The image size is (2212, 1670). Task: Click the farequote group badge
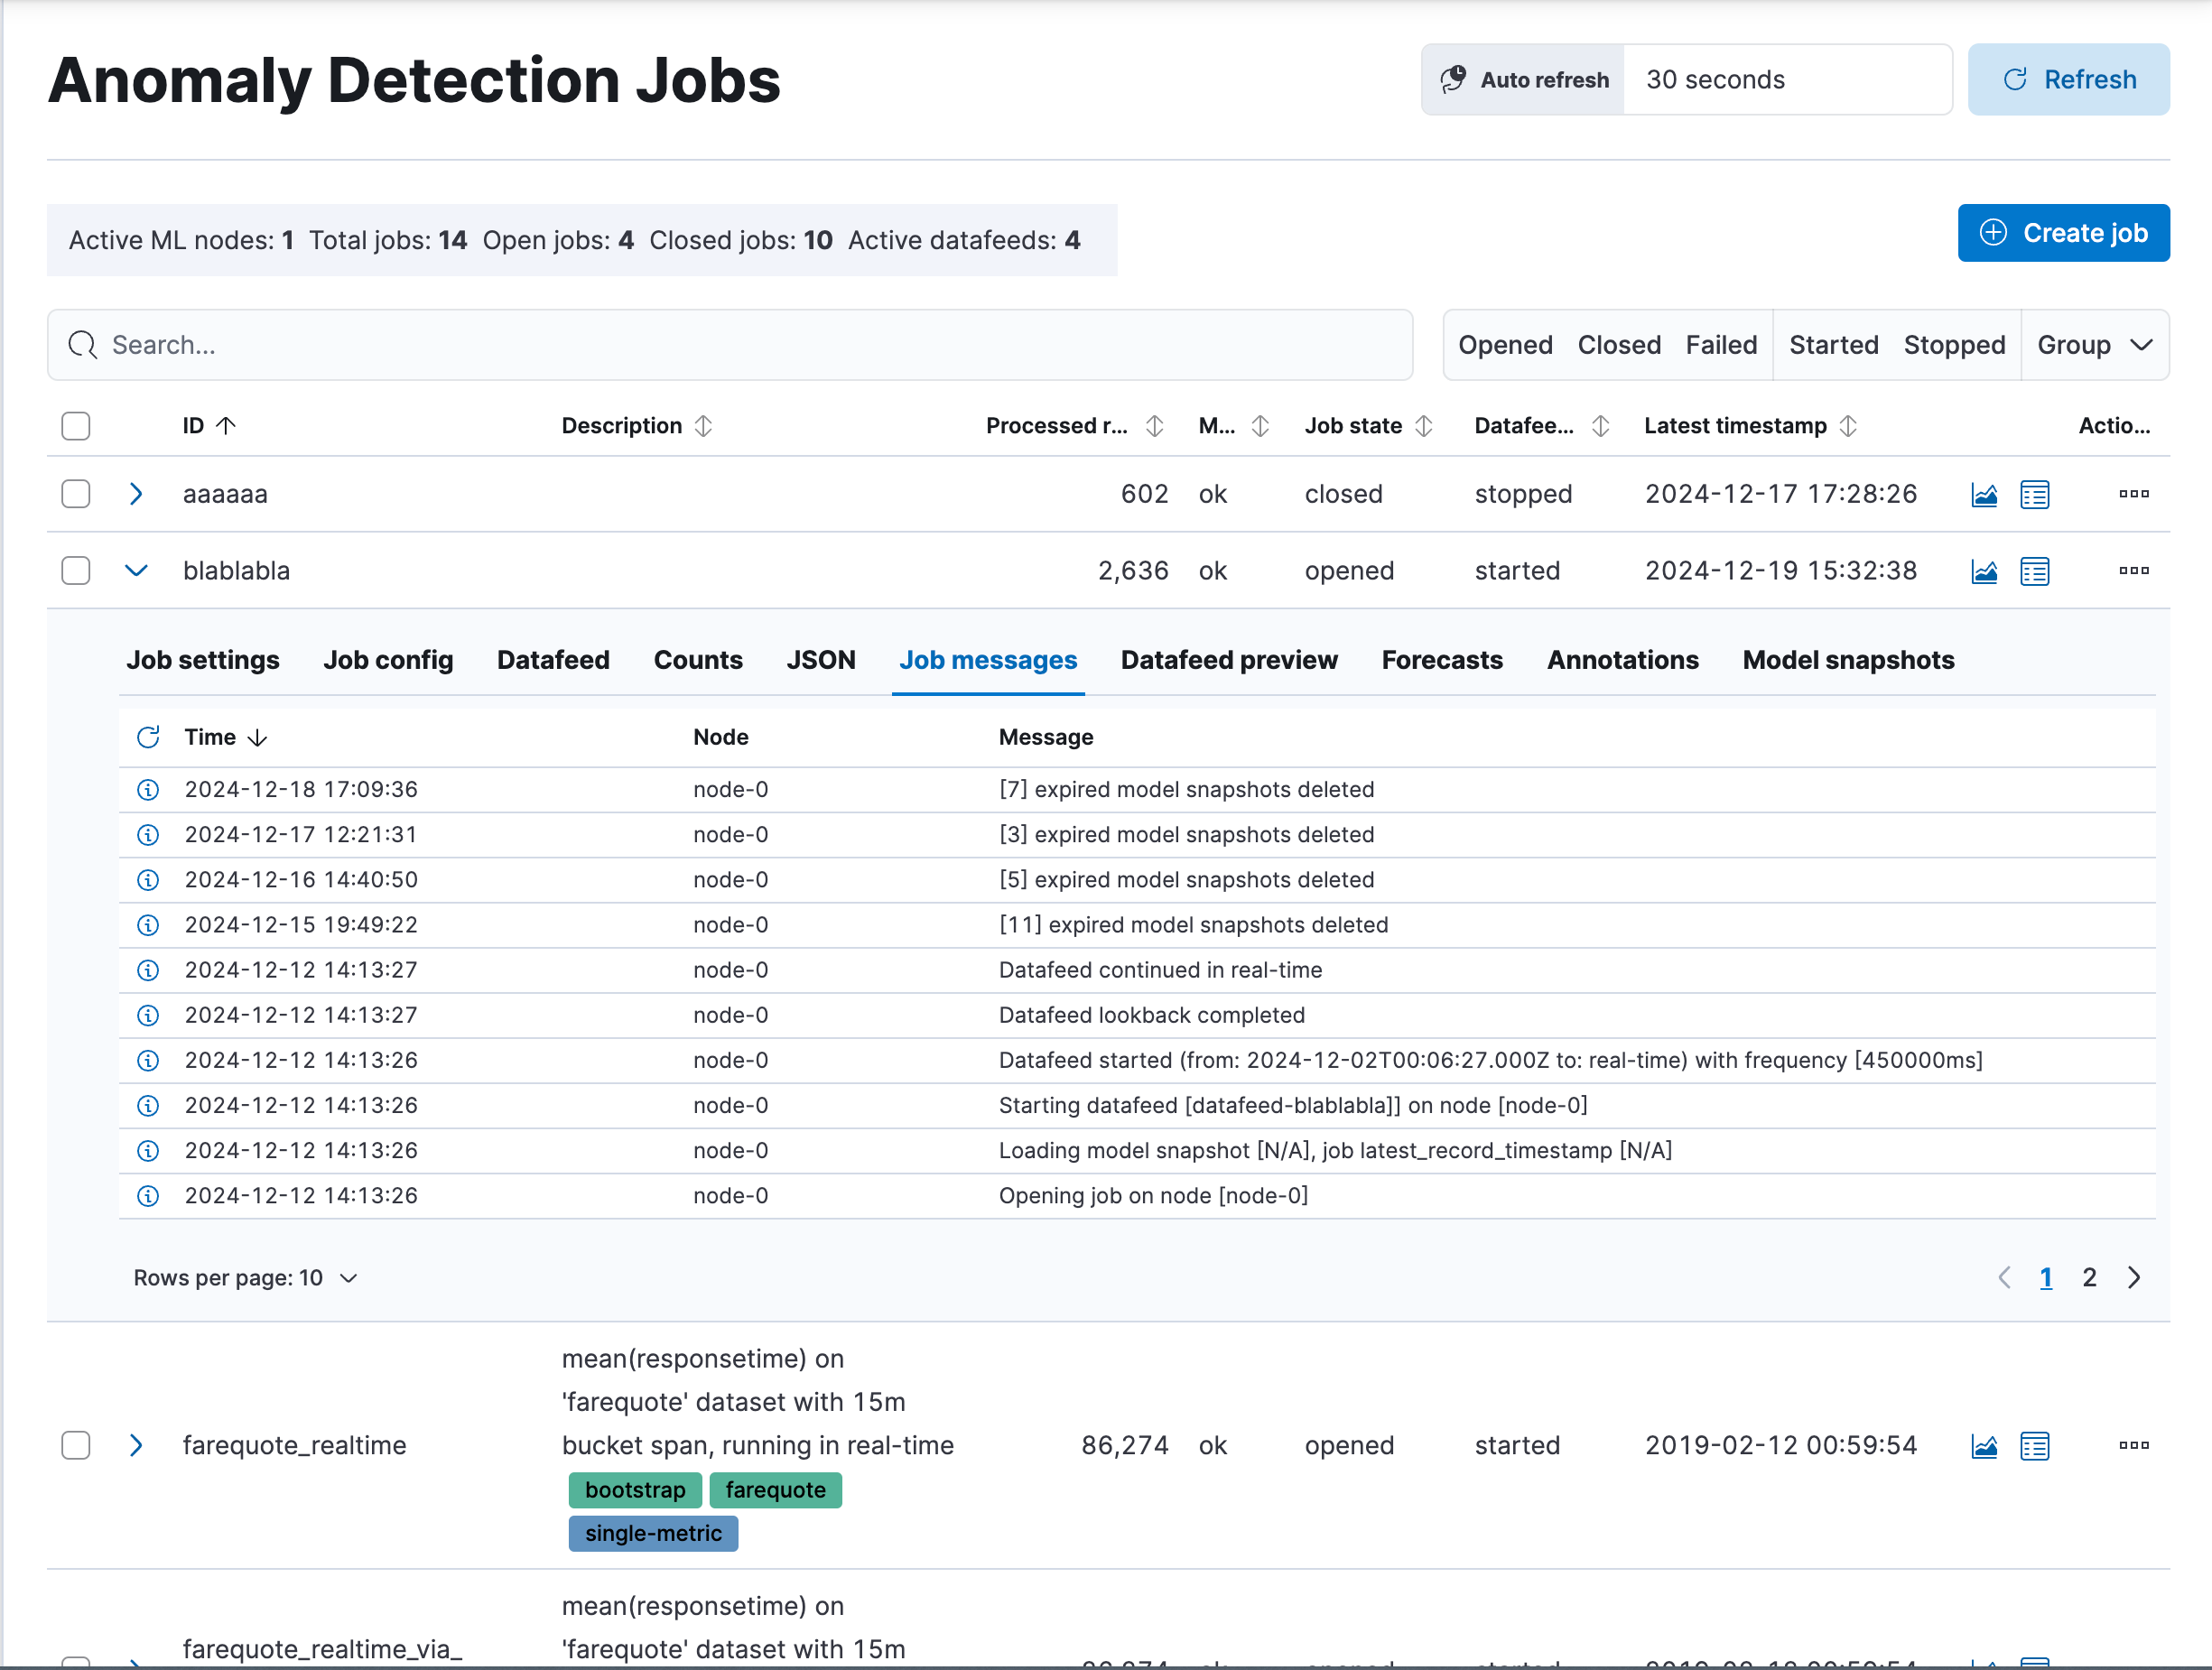(775, 1491)
